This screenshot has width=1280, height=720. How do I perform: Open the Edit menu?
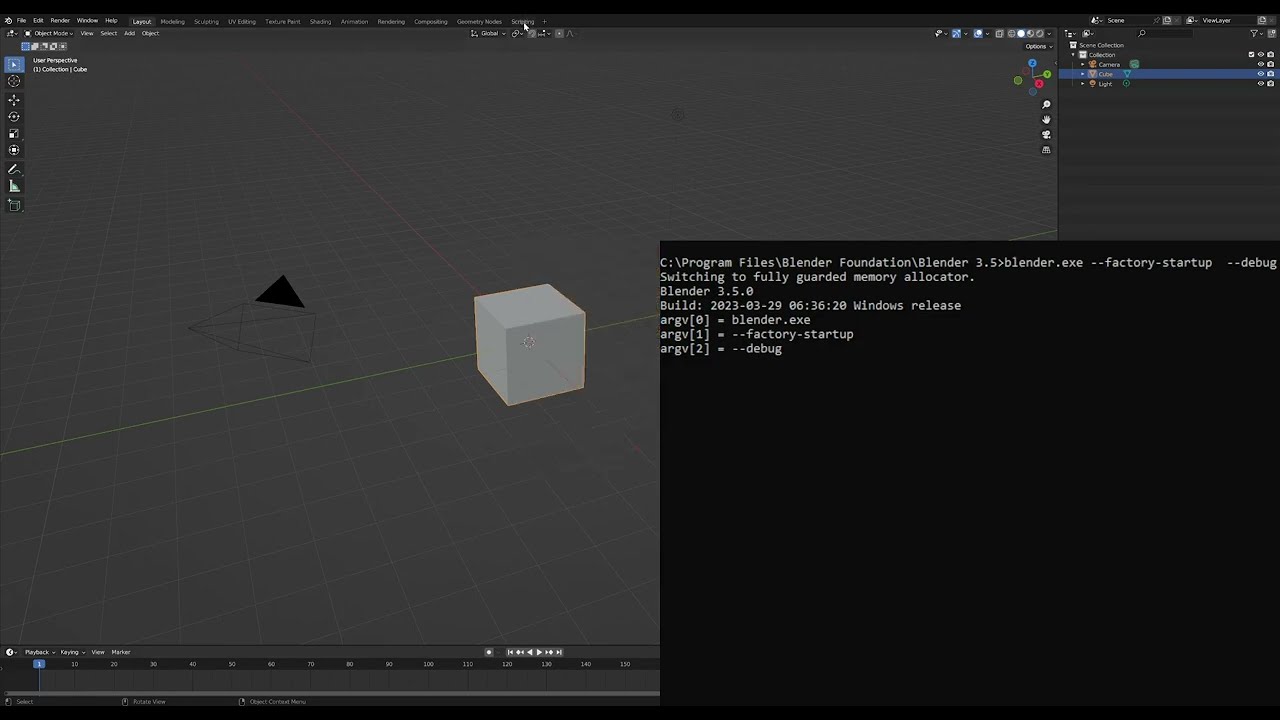tap(38, 21)
